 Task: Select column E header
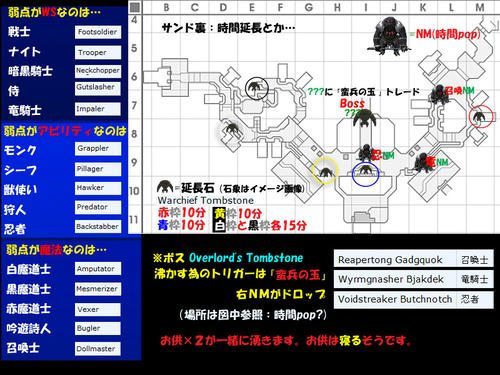coord(252,7)
